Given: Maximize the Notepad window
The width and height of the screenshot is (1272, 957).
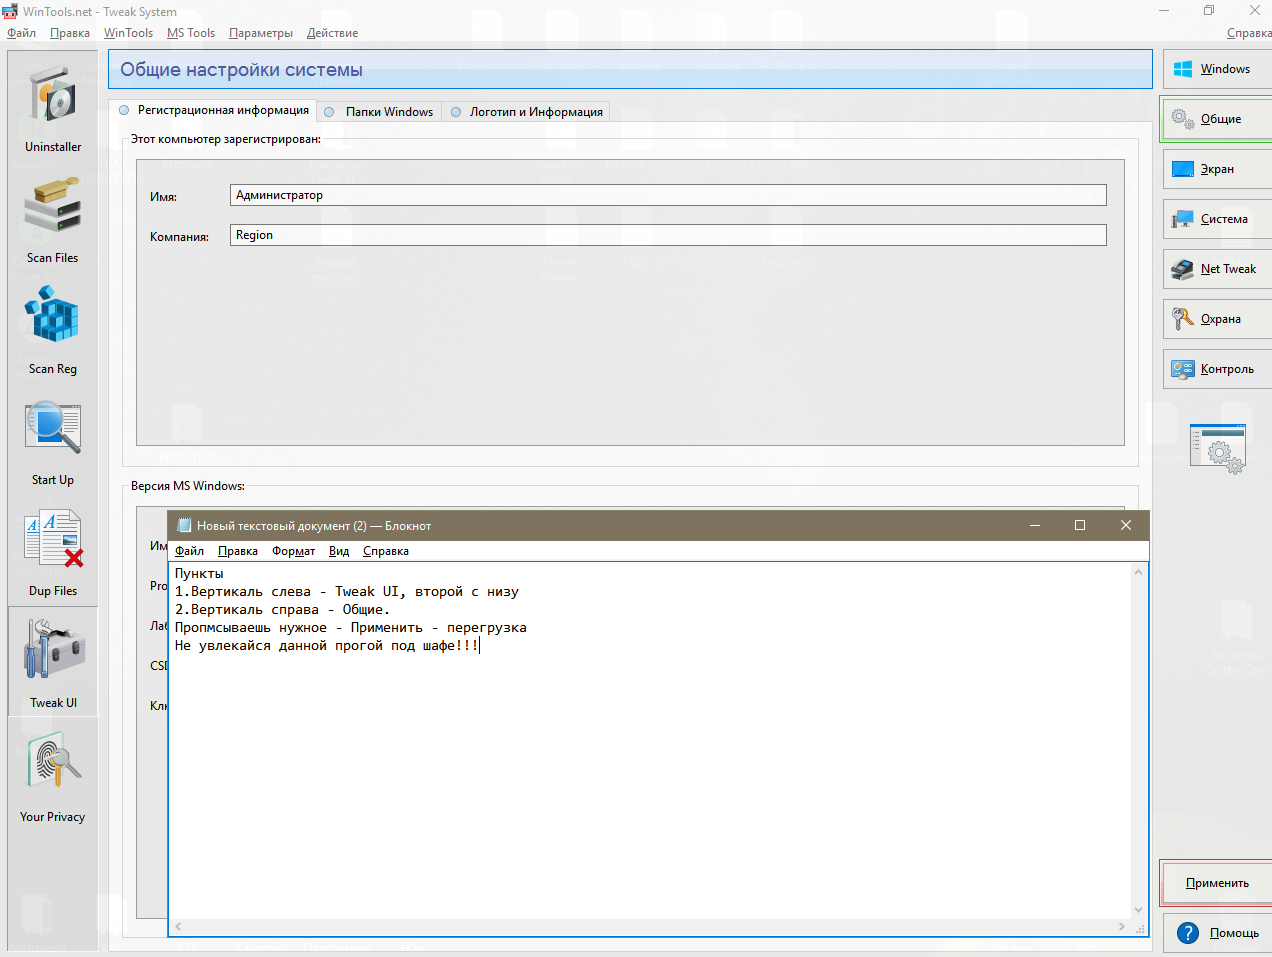Looking at the screenshot, I should [1080, 525].
